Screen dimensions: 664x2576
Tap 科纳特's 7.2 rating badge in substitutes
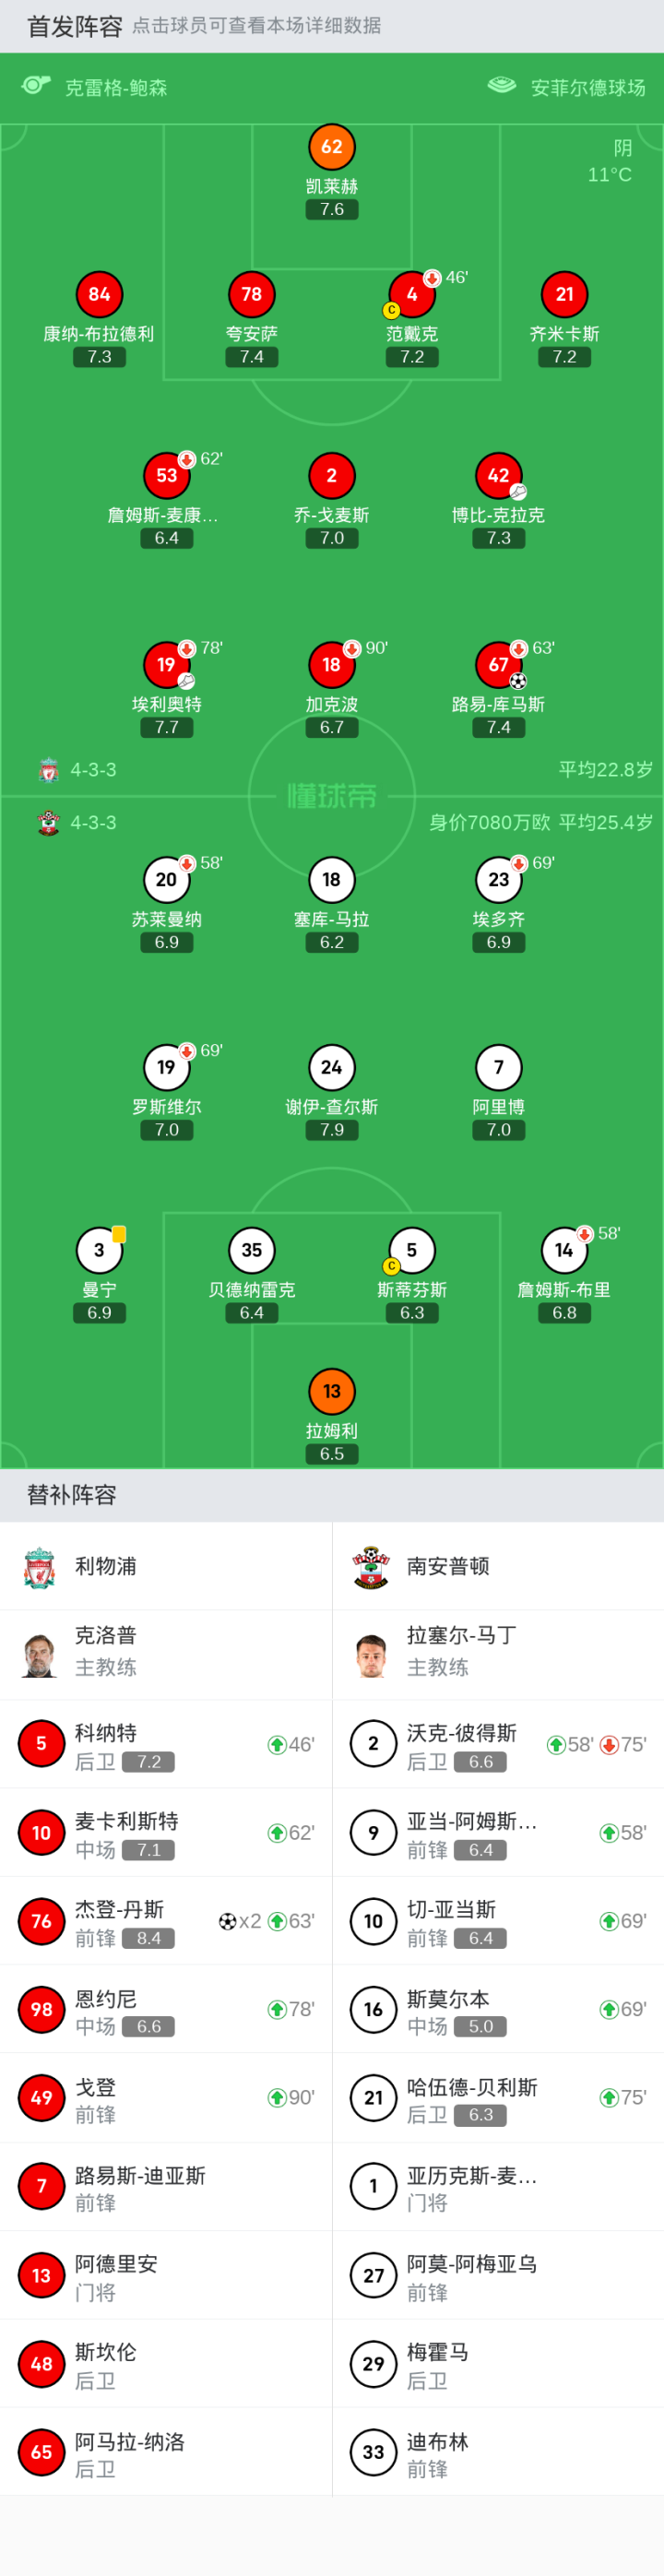148,1762
